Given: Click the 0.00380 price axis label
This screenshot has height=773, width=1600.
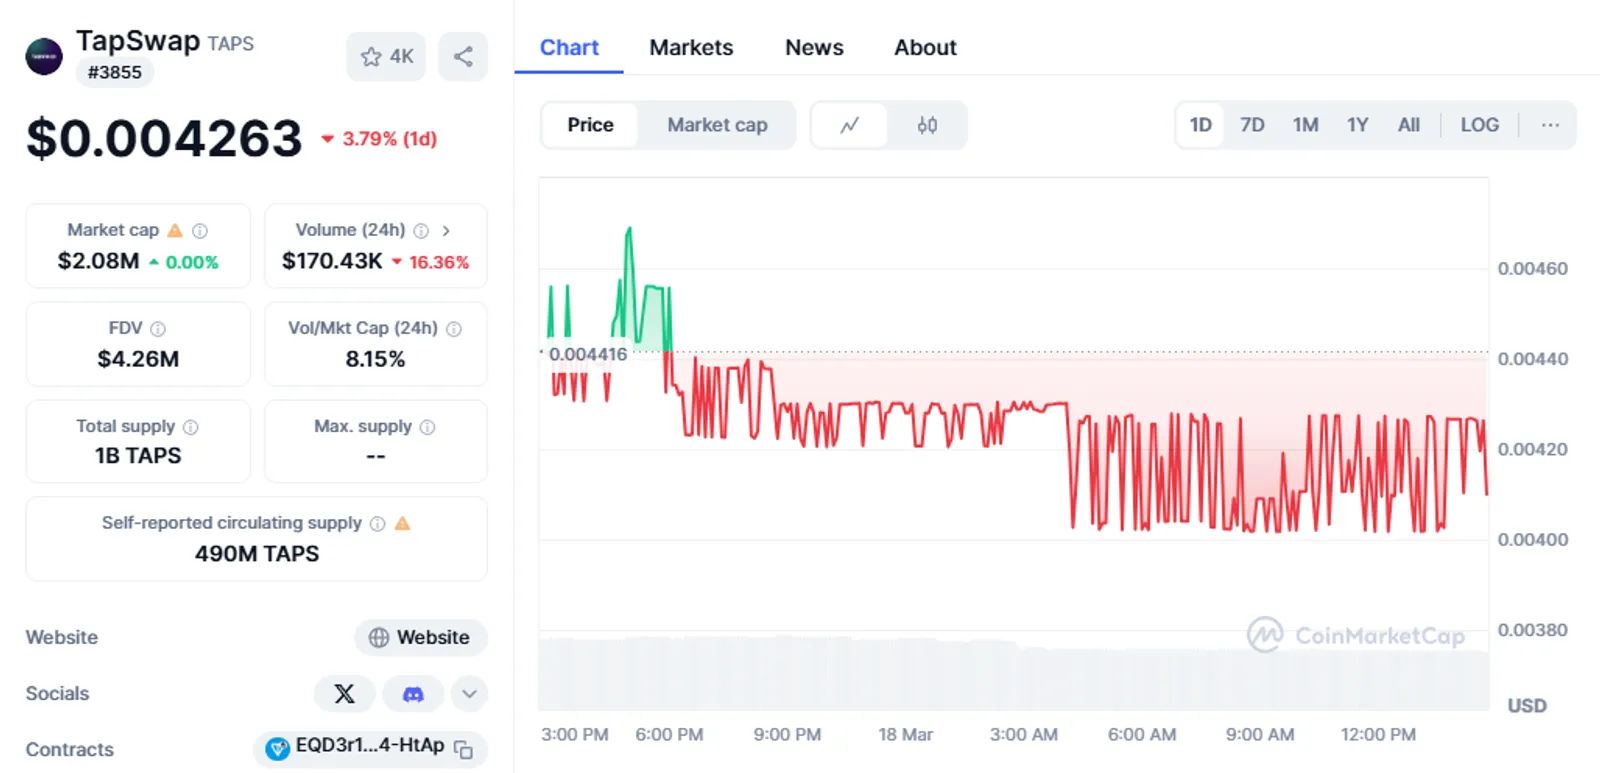Looking at the screenshot, I should (x=1532, y=630).
